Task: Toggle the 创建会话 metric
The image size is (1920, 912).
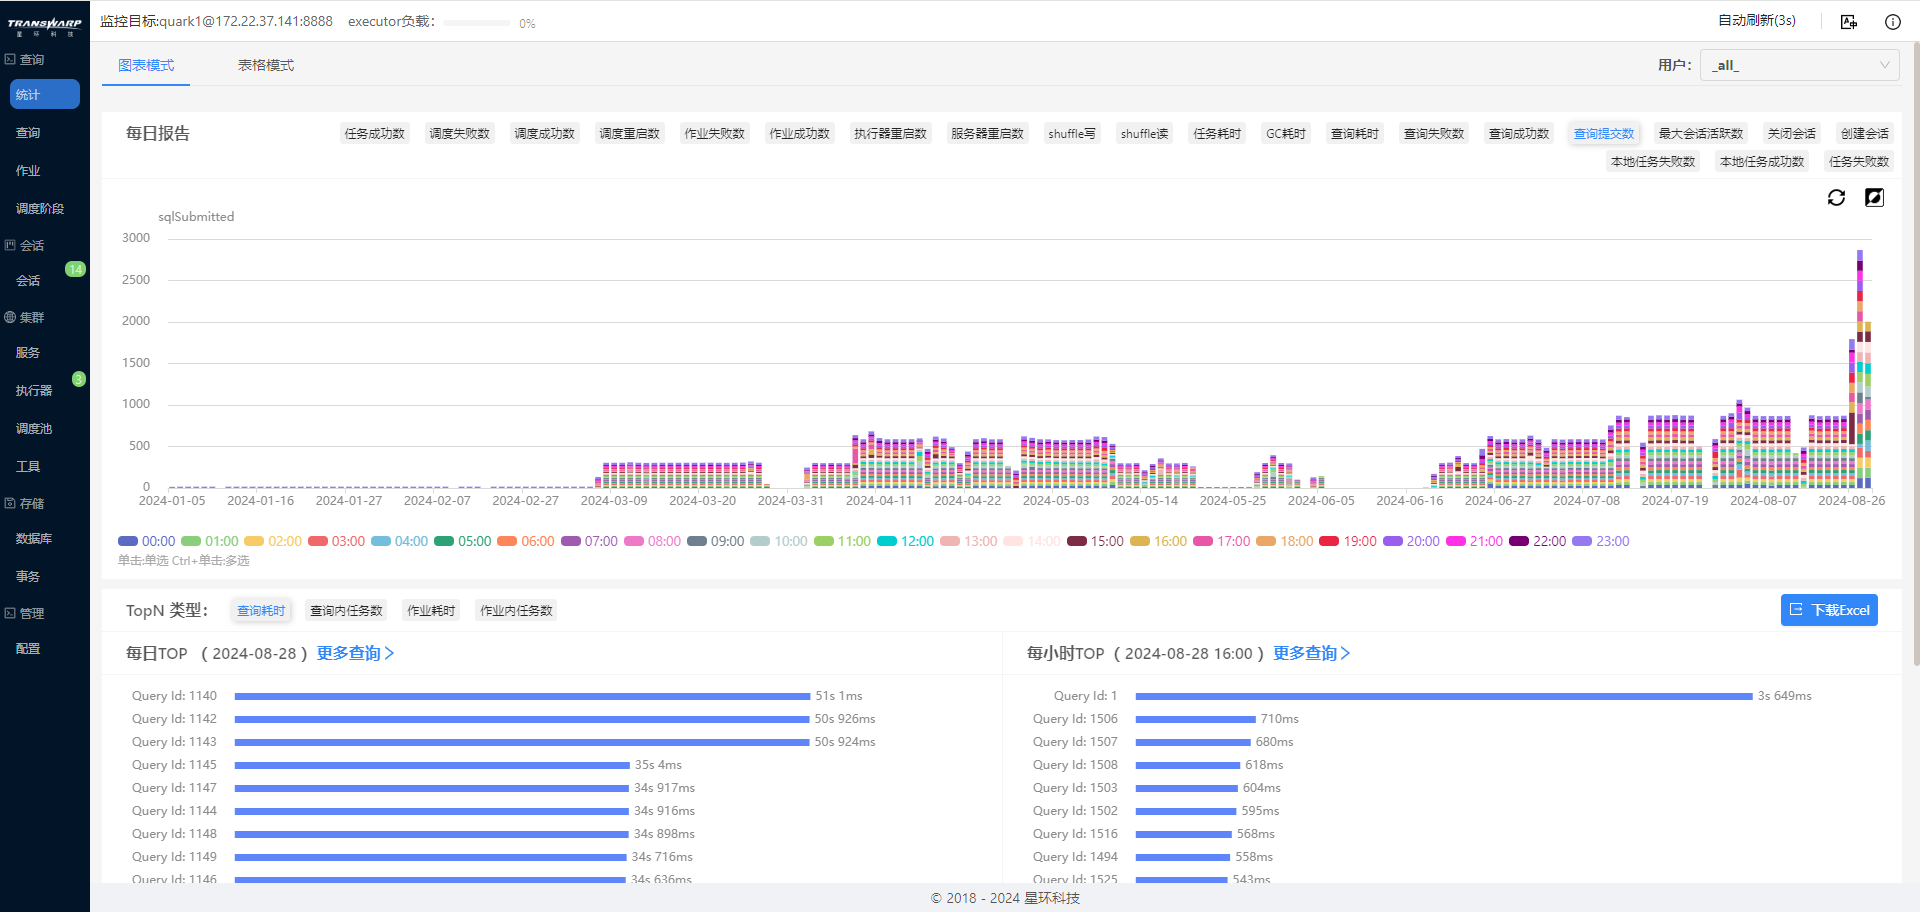Action: tap(1865, 134)
